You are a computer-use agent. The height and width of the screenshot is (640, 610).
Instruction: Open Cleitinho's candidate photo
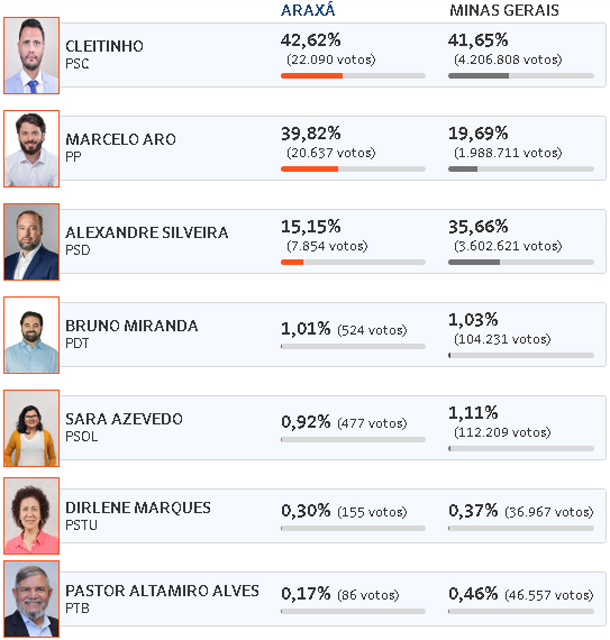[31, 56]
